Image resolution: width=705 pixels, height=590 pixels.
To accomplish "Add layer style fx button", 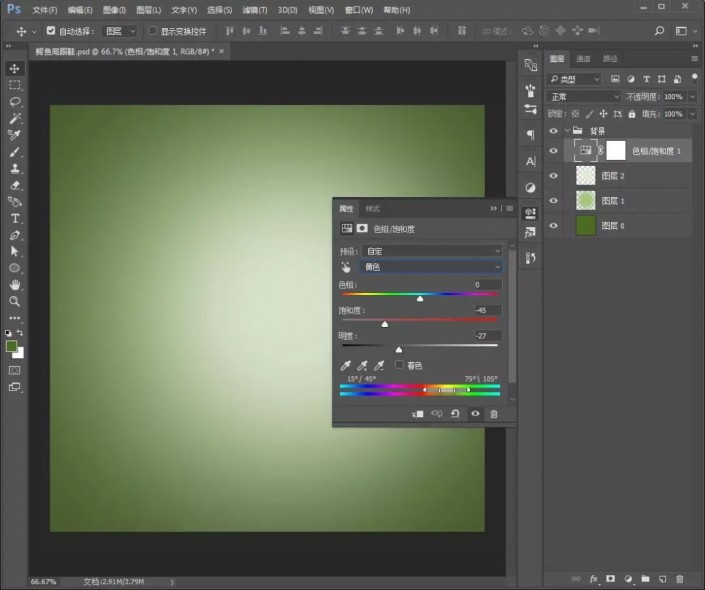I will 593,579.
